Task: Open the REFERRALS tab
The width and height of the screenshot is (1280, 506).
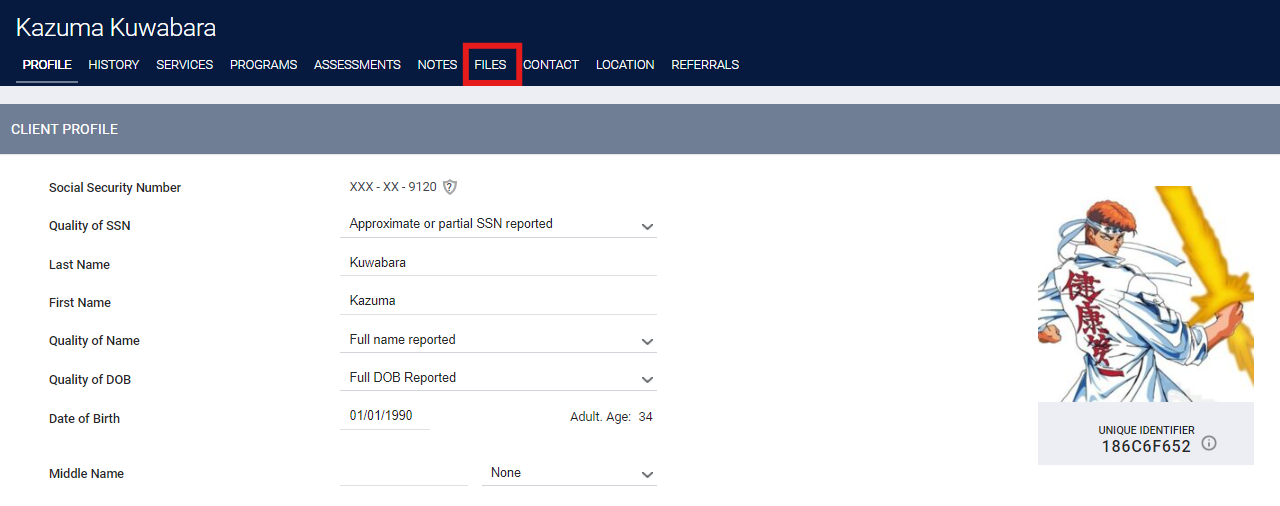Action: tap(705, 65)
